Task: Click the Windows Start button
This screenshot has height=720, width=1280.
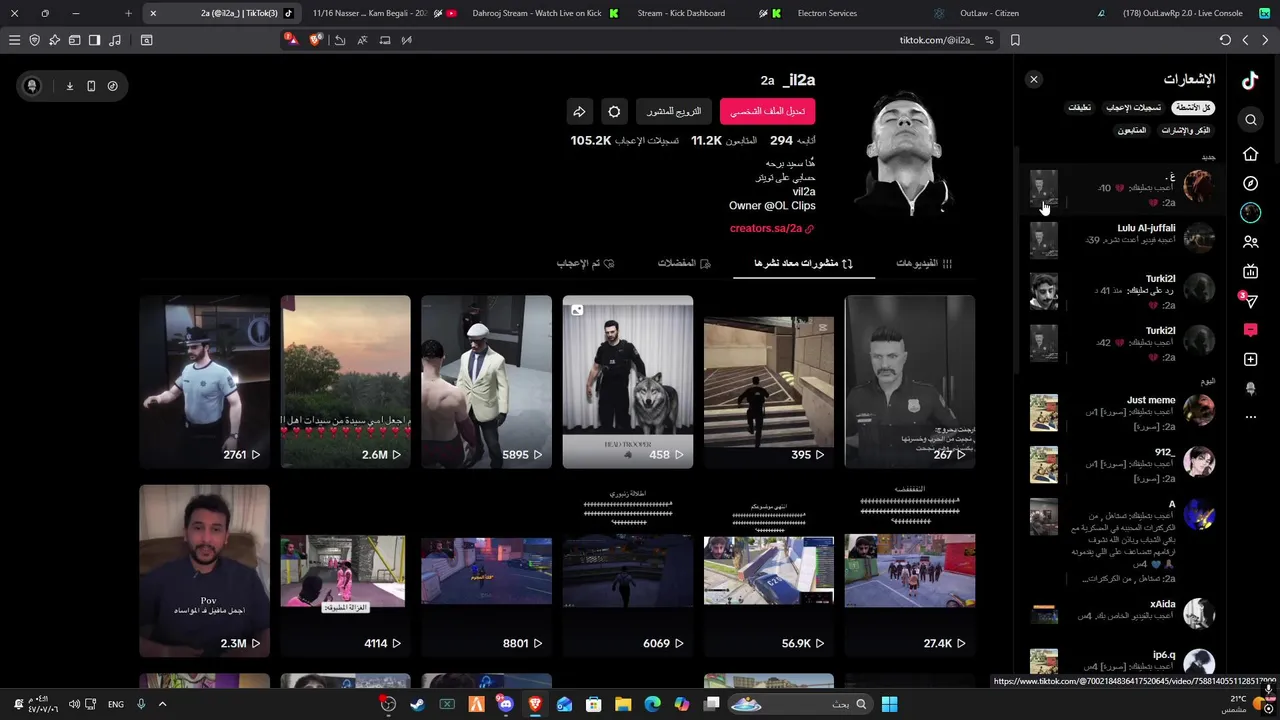Action: pos(889,704)
